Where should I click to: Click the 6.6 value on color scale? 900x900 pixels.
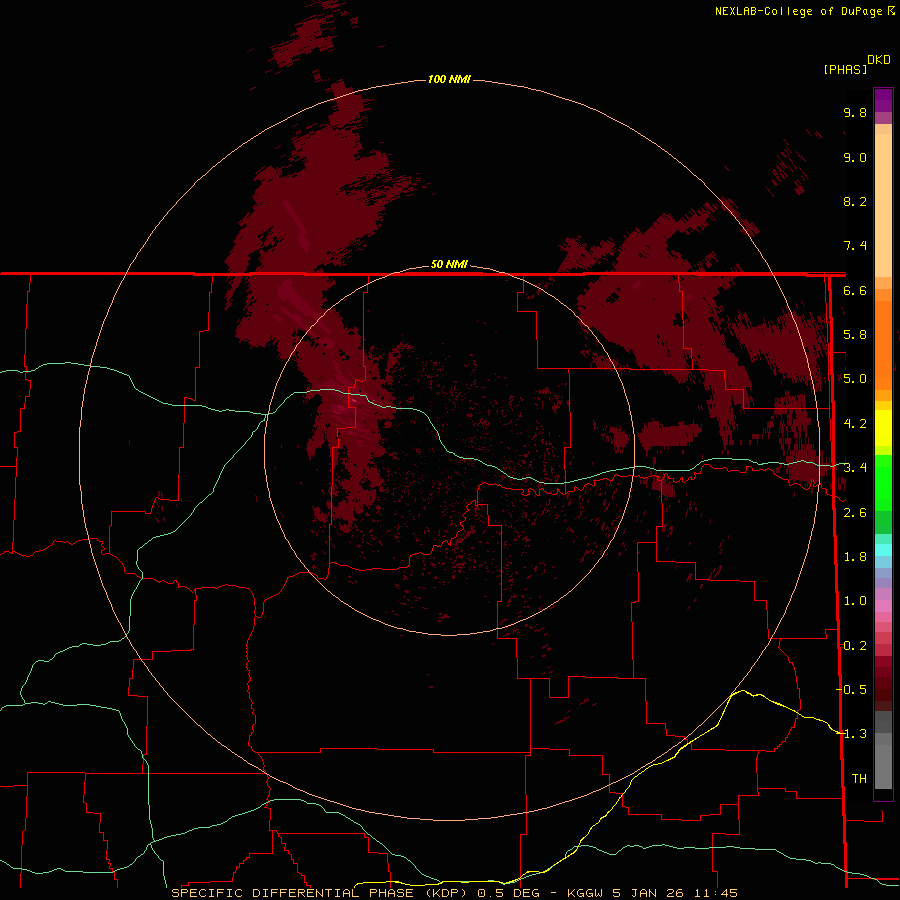pos(855,290)
